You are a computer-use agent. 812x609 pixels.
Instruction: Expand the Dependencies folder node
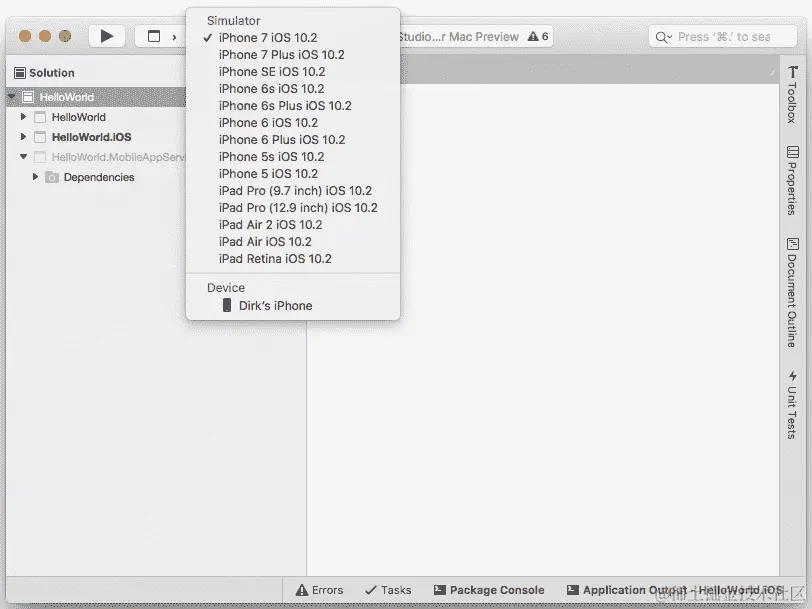point(35,177)
